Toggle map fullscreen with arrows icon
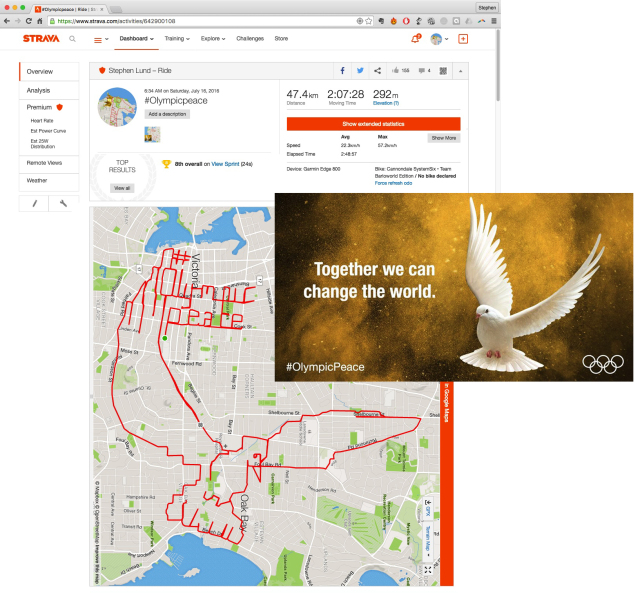Viewport: 640px width, 593px height. coord(428,570)
